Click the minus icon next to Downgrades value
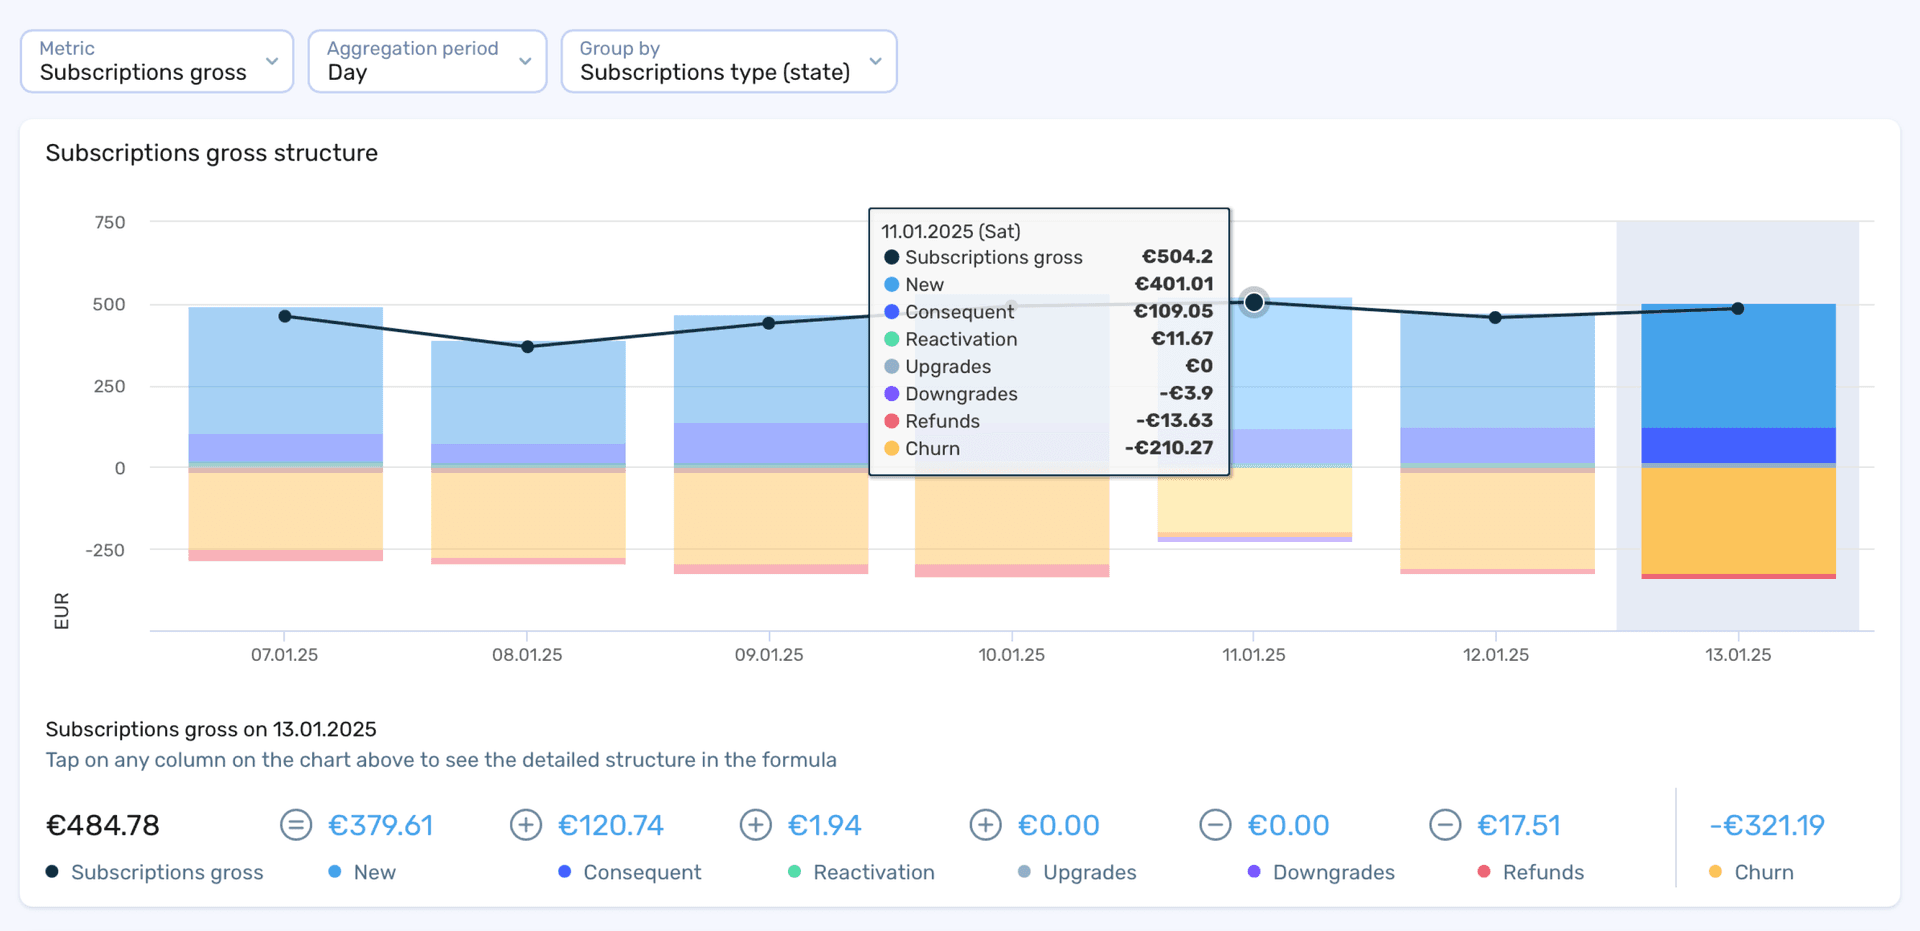Screen dimensions: 1920x931 click(1216, 825)
